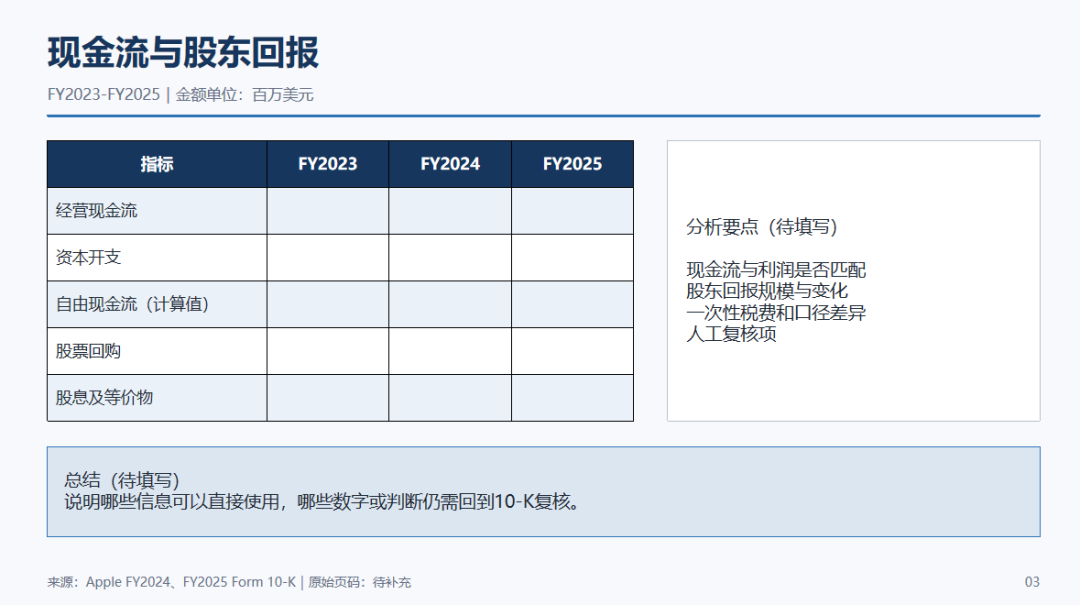Screen dimensions: 1080x605
Task: Click empty FY2025 cell for 股息及等价物
Action: [572, 398]
